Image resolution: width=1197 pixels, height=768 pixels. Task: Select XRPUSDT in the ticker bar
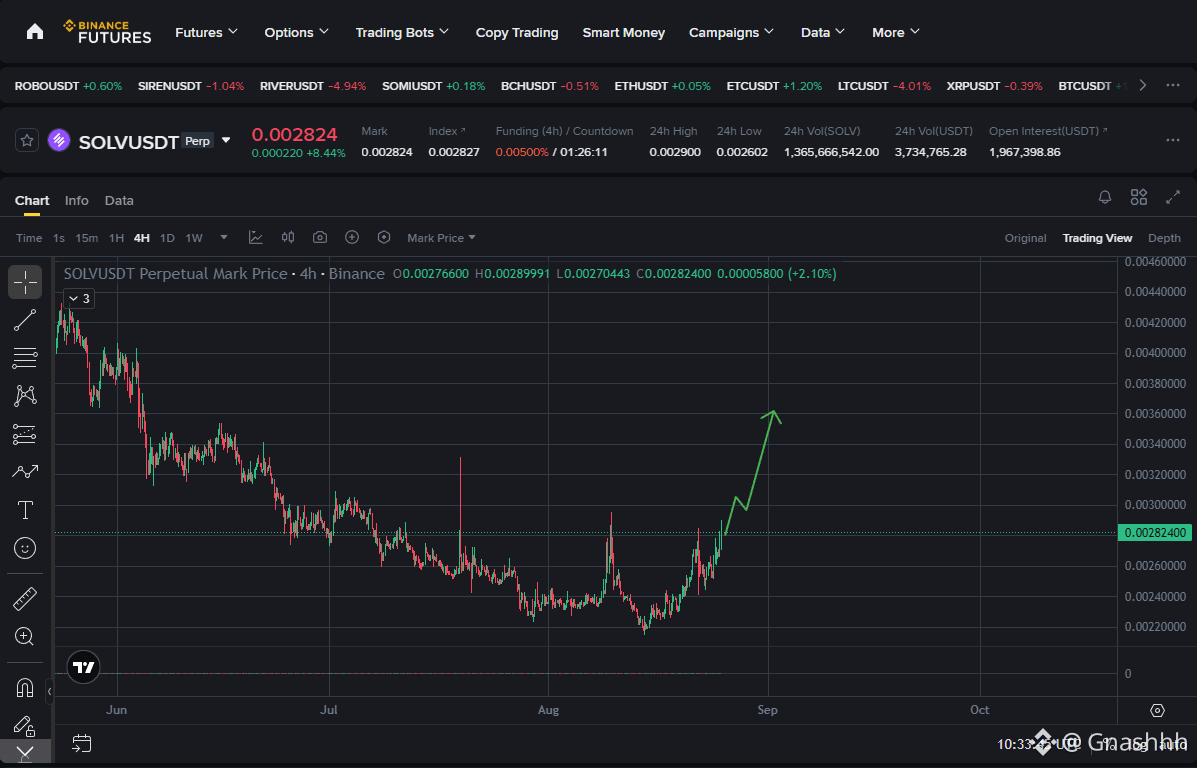(x=995, y=86)
